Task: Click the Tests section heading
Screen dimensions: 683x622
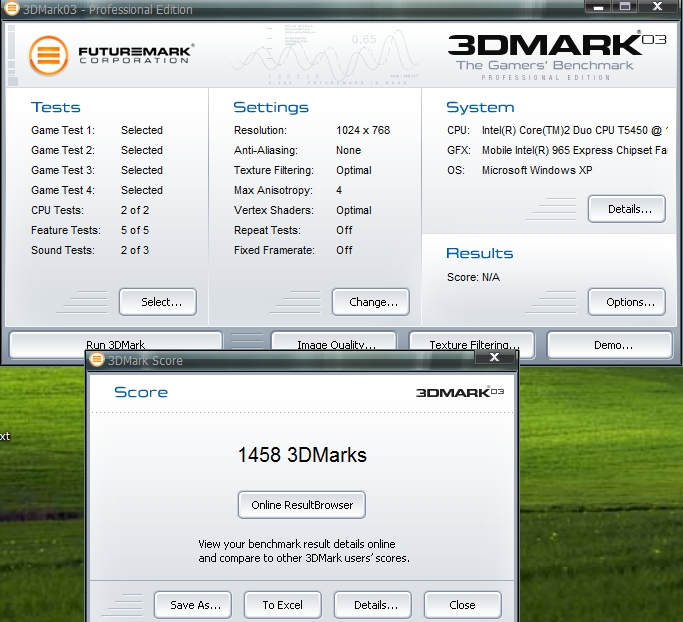Action: (x=56, y=107)
